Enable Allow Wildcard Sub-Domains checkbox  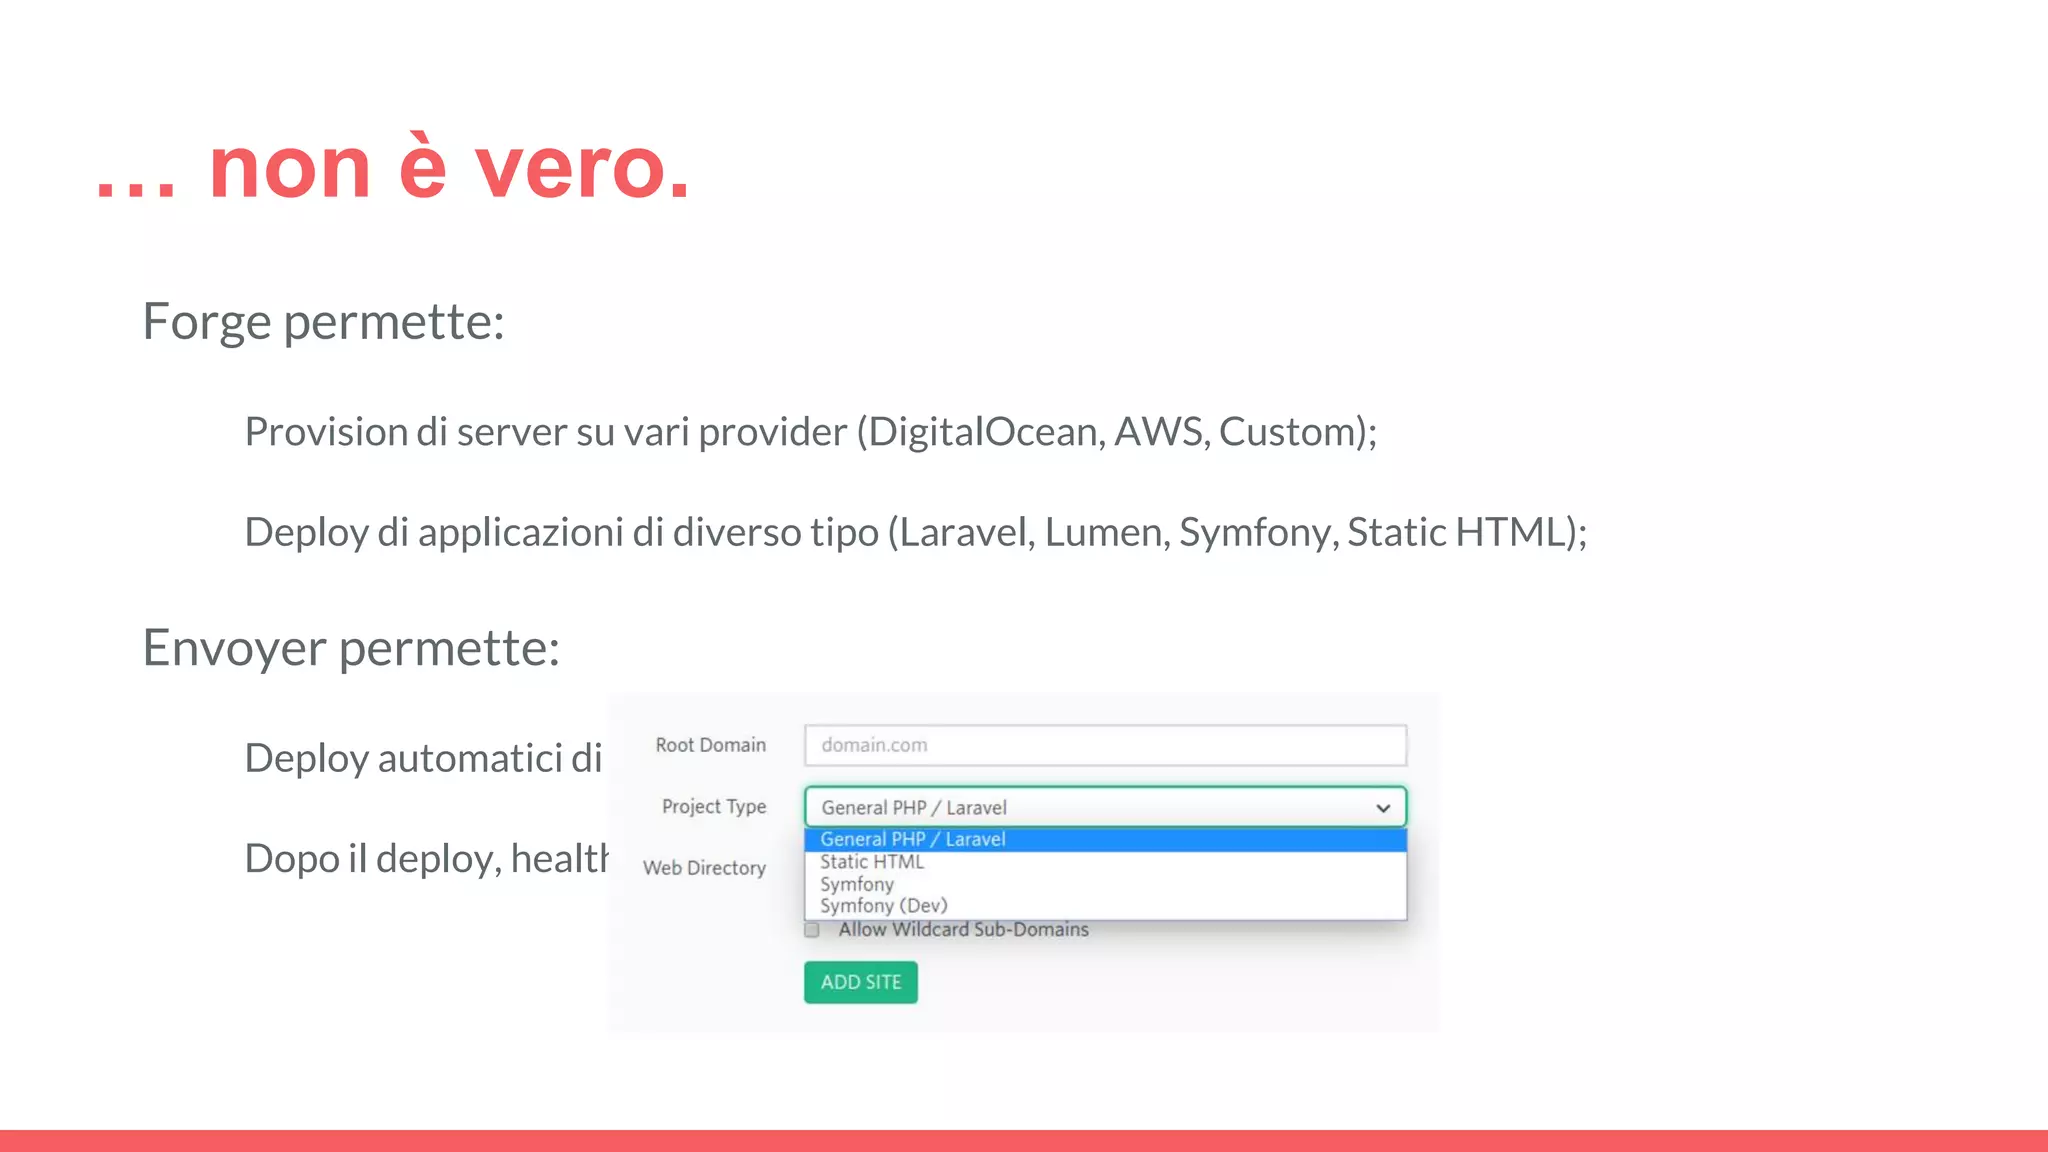pyautogui.click(x=812, y=930)
